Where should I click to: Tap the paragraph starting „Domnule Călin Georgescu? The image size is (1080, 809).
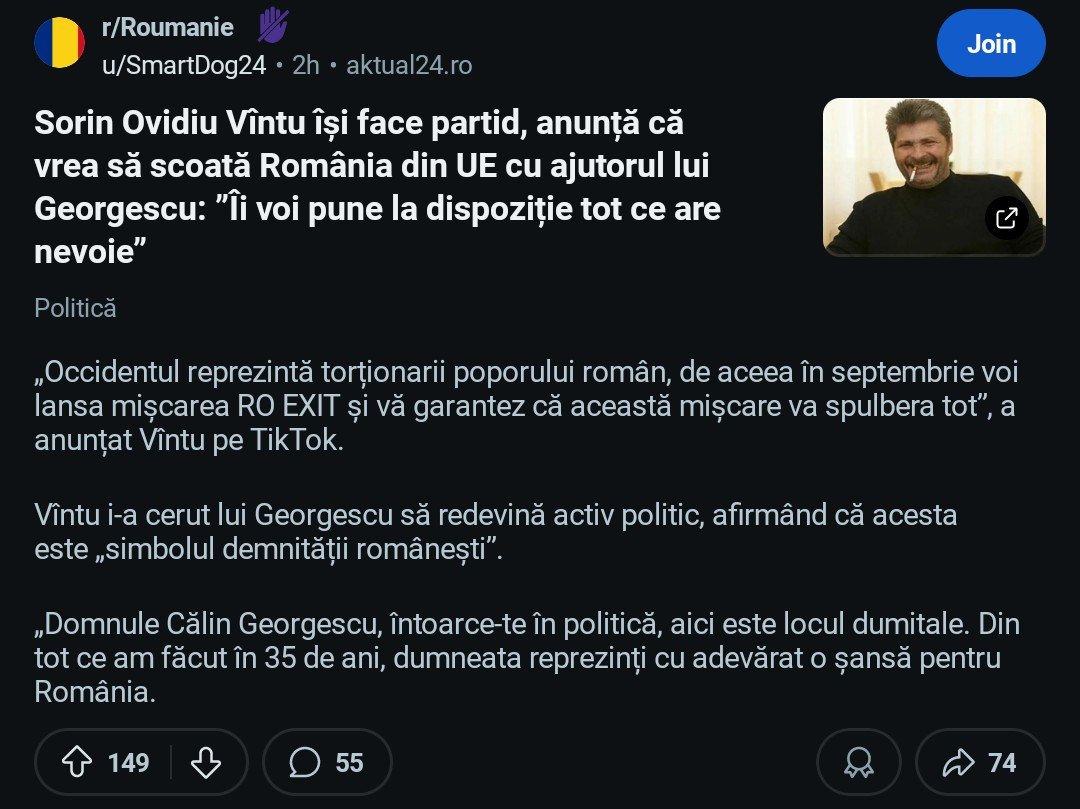coord(518,658)
